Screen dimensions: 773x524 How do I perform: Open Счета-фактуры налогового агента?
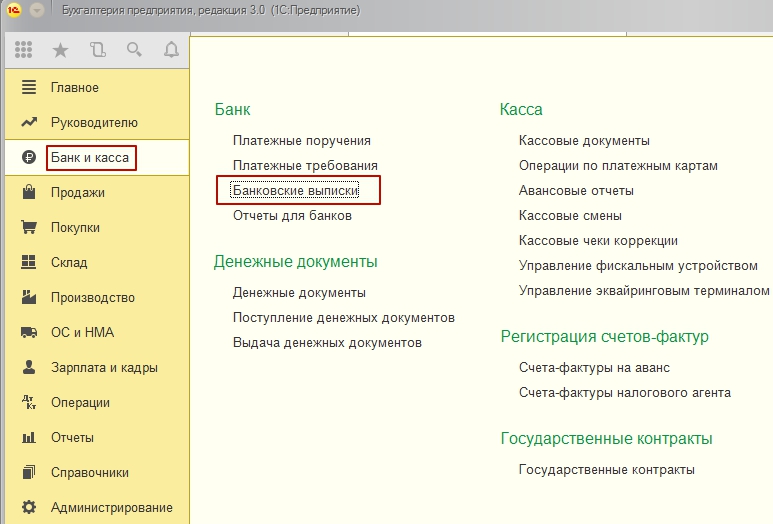coord(625,393)
